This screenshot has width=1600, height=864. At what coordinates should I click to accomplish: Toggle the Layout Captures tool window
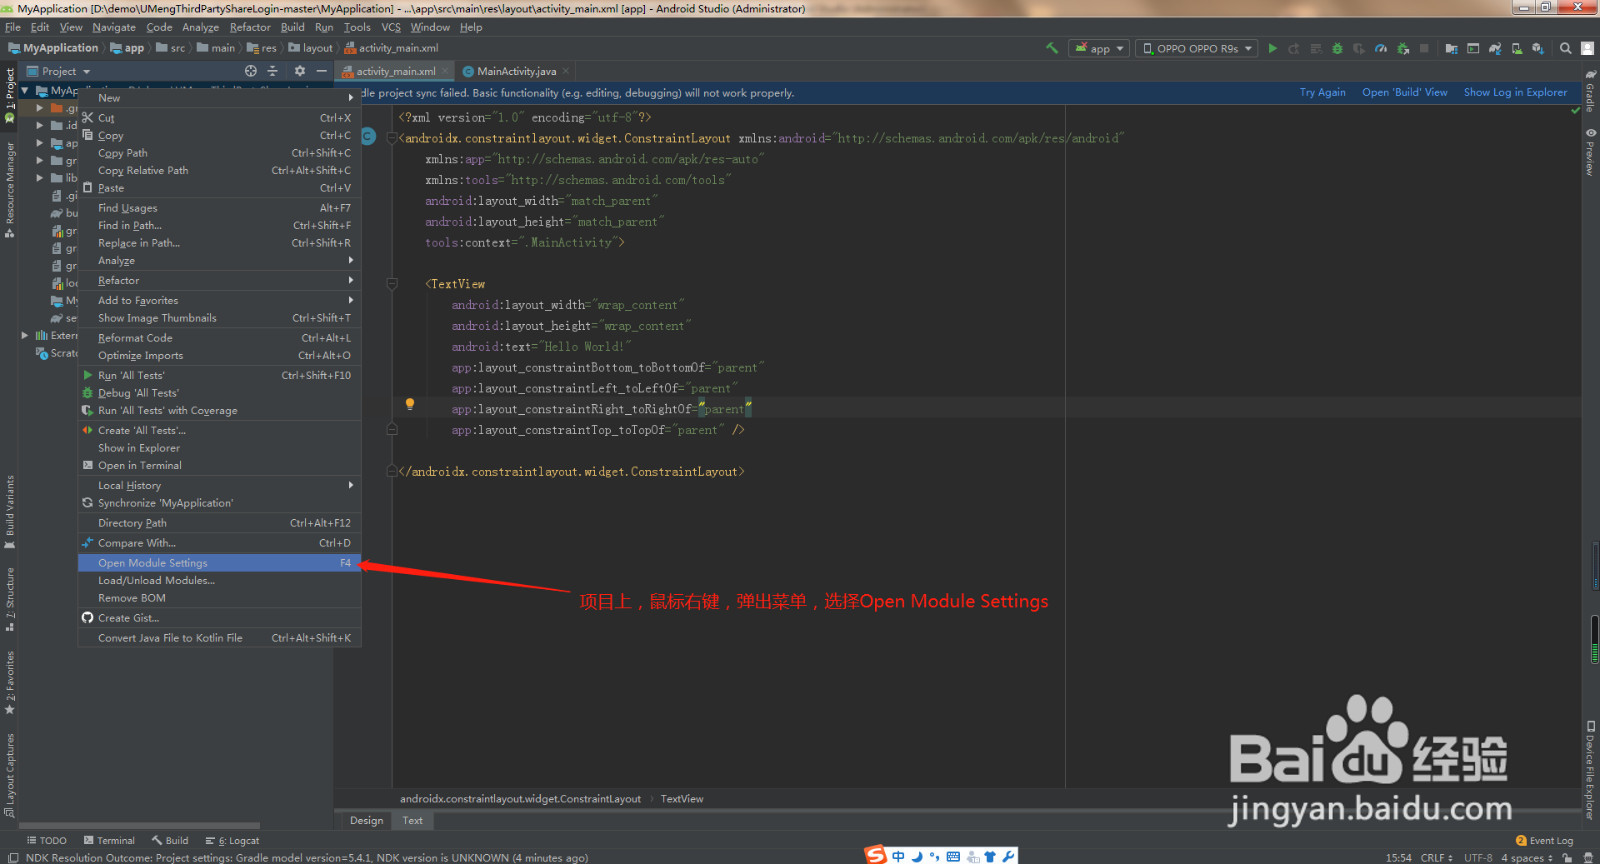coord(9,775)
